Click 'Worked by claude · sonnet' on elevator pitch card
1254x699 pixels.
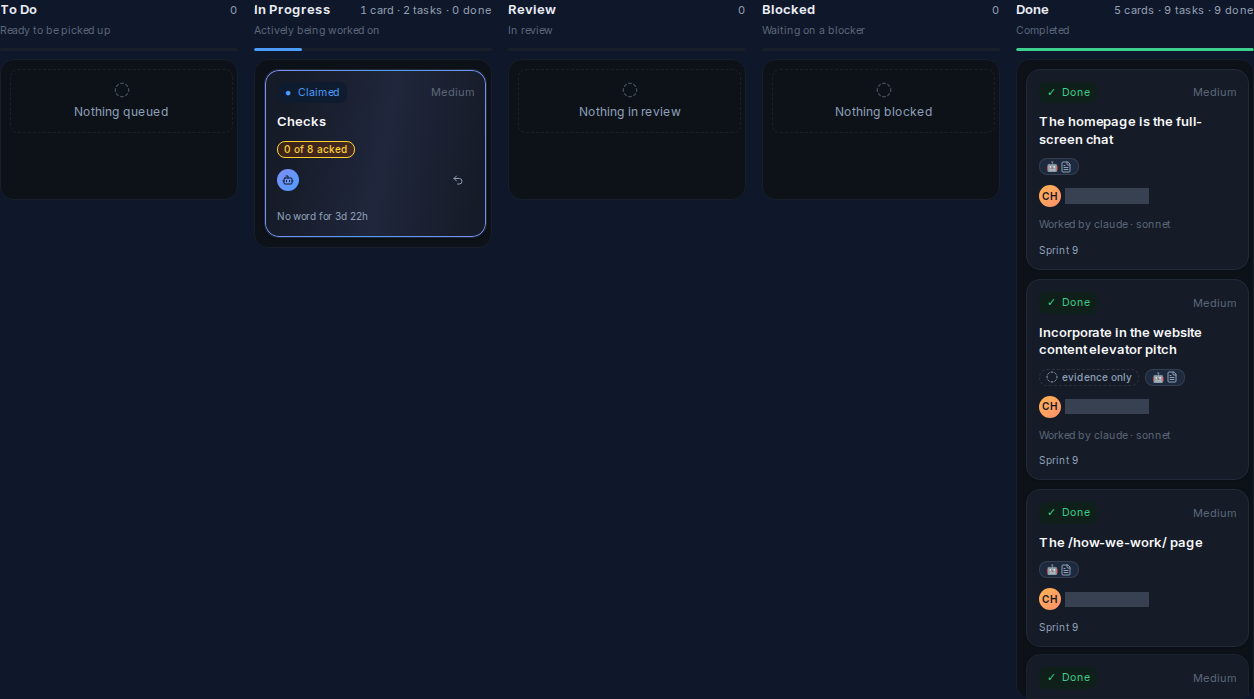coord(1105,435)
